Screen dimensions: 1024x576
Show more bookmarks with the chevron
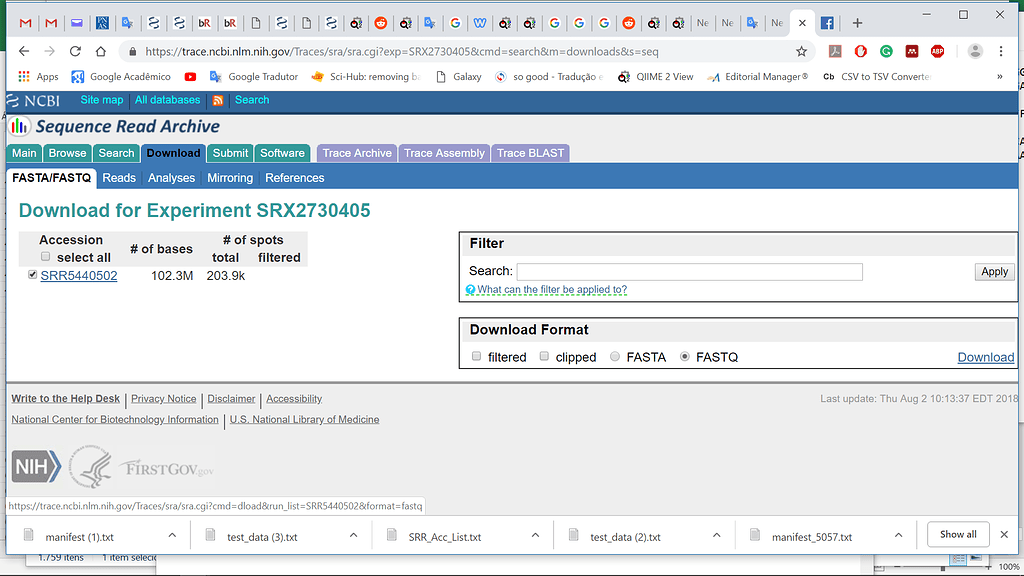(999, 76)
